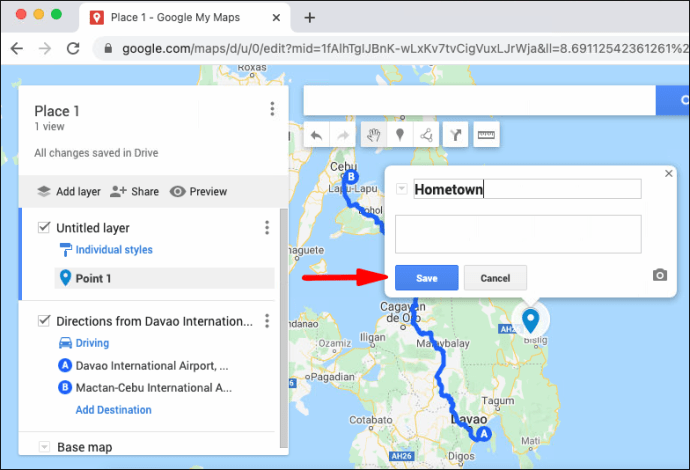Open Untitled layer options menu

pos(267,228)
